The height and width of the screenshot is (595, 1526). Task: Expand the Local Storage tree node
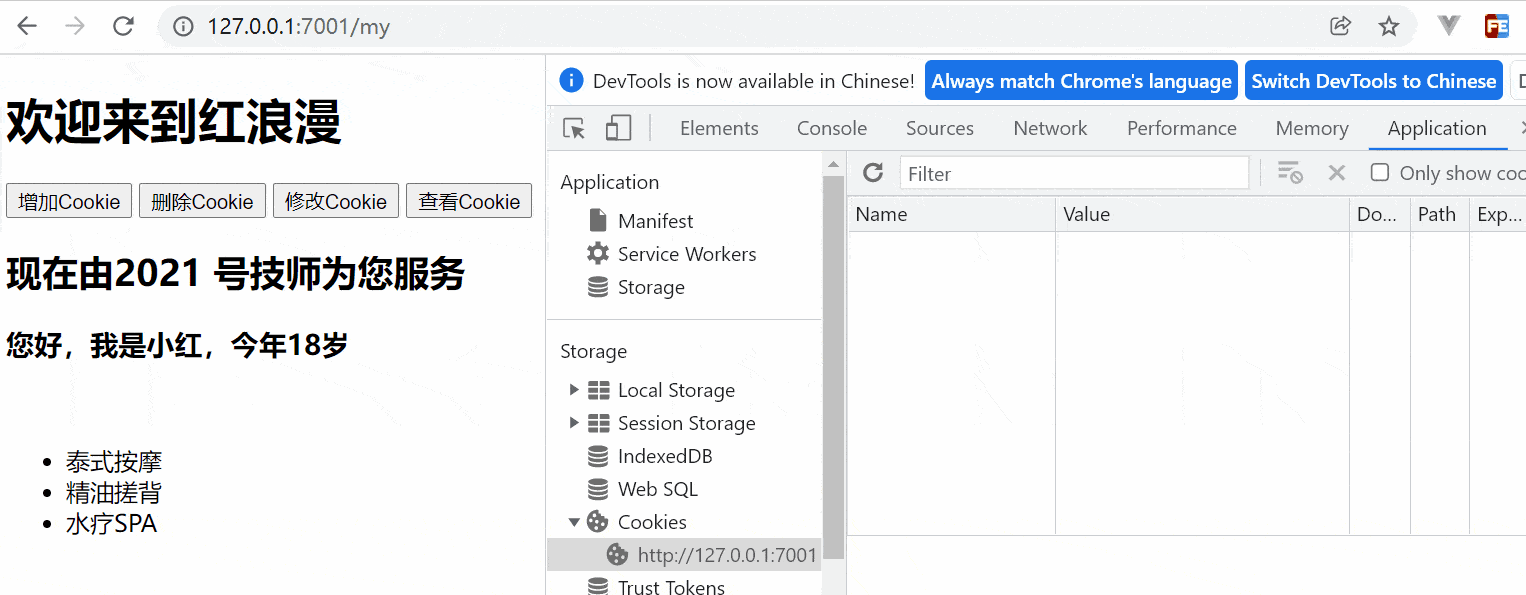pyautogui.click(x=574, y=389)
